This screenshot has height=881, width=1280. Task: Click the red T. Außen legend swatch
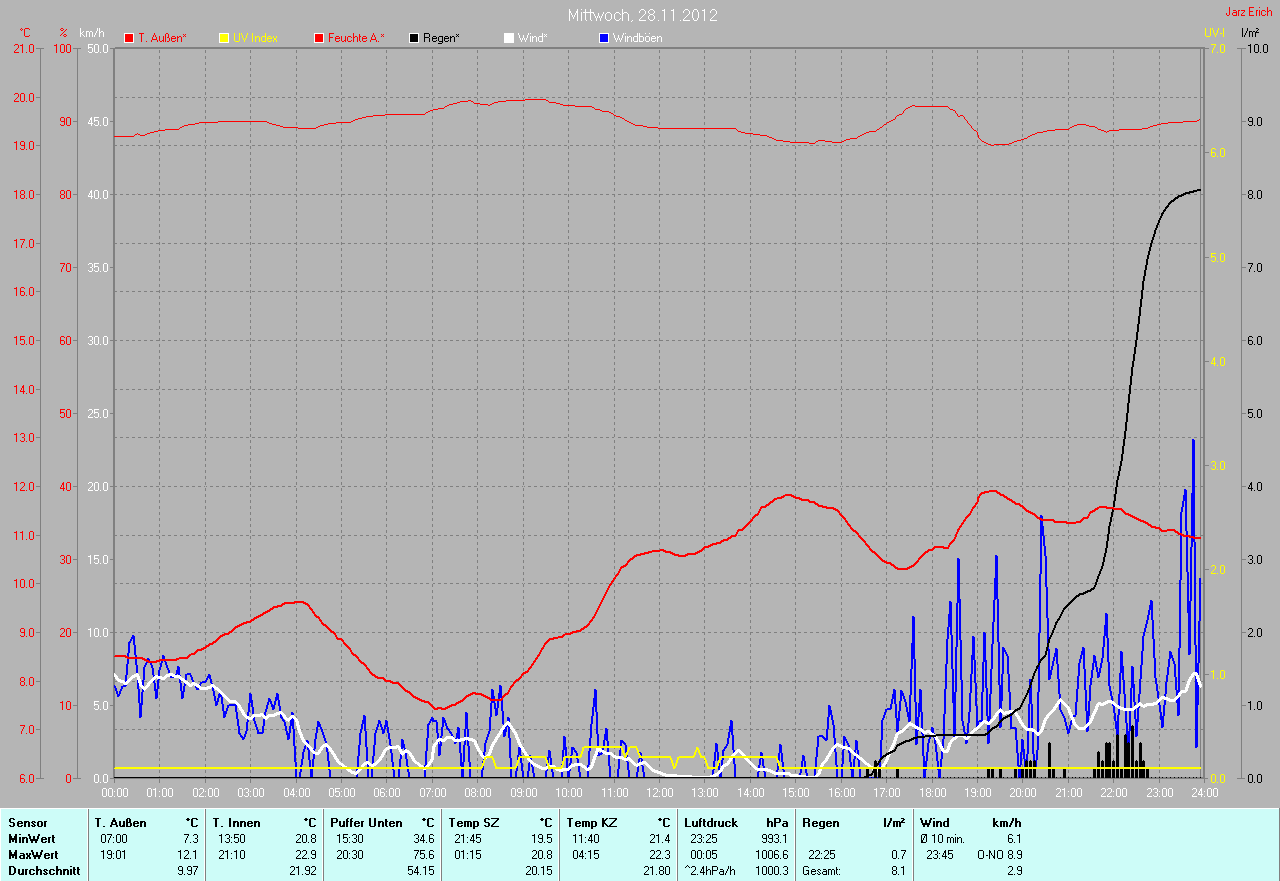(129, 38)
